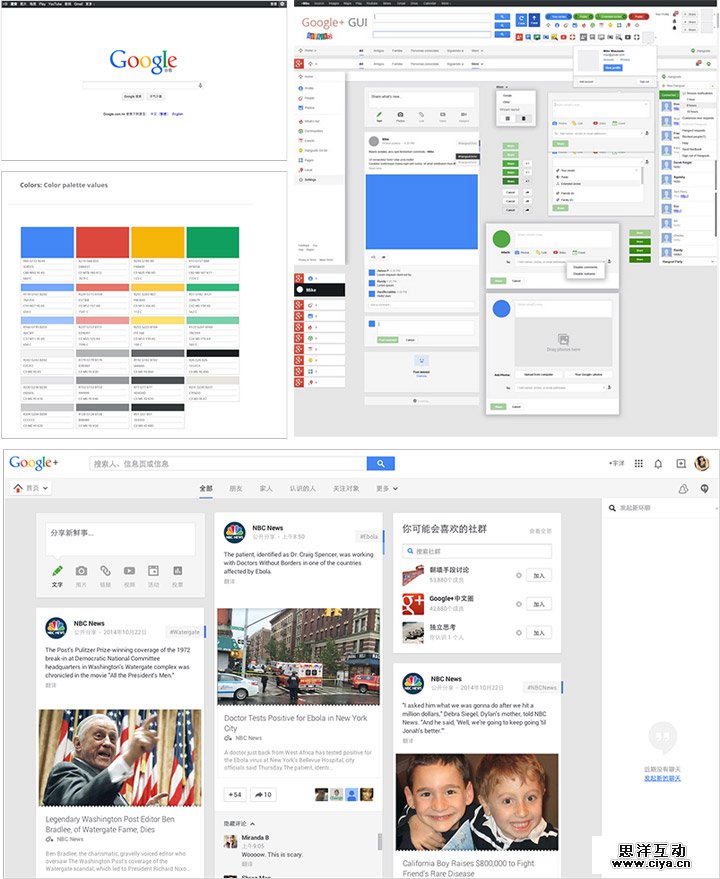Click the commenter avatar of Miranda B
Image resolution: width=720 pixels, height=879 pixels.
tap(230, 841)
